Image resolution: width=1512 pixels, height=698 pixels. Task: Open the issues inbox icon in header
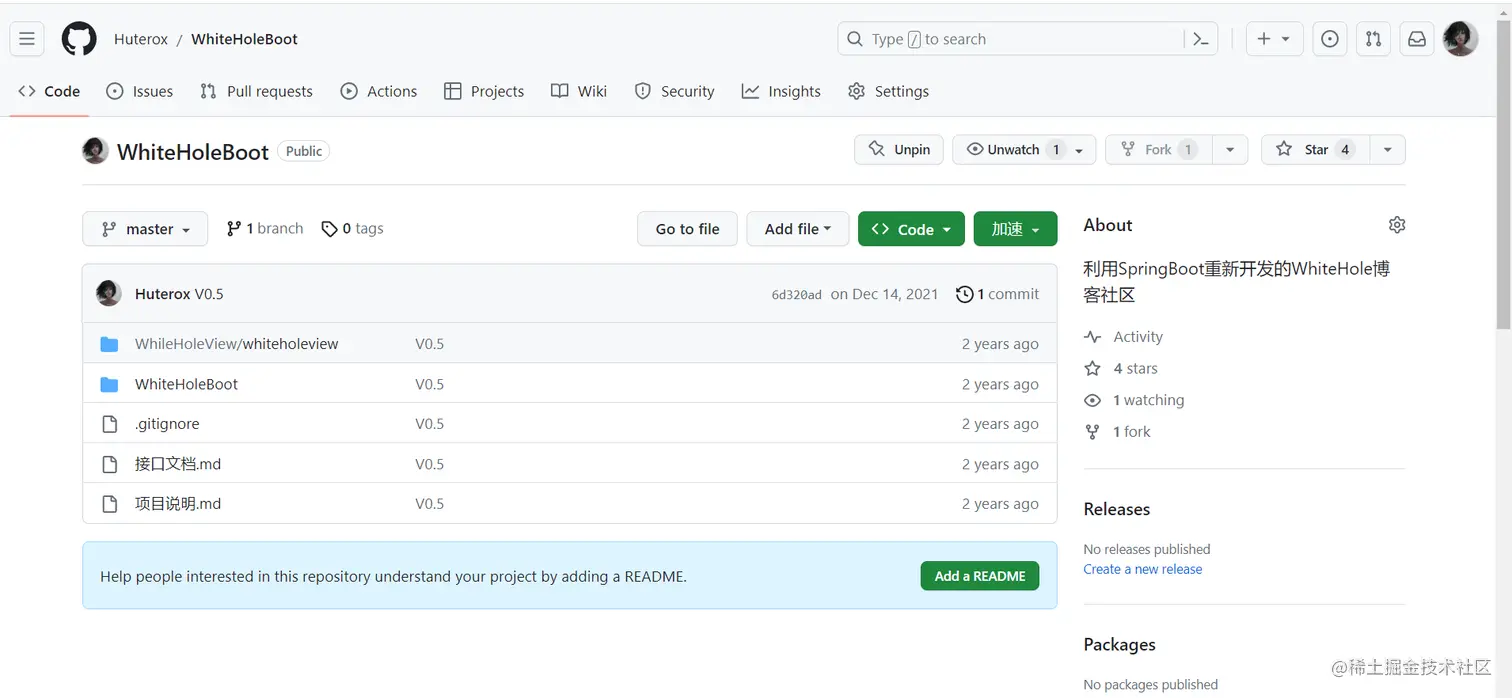[1329, 39]
